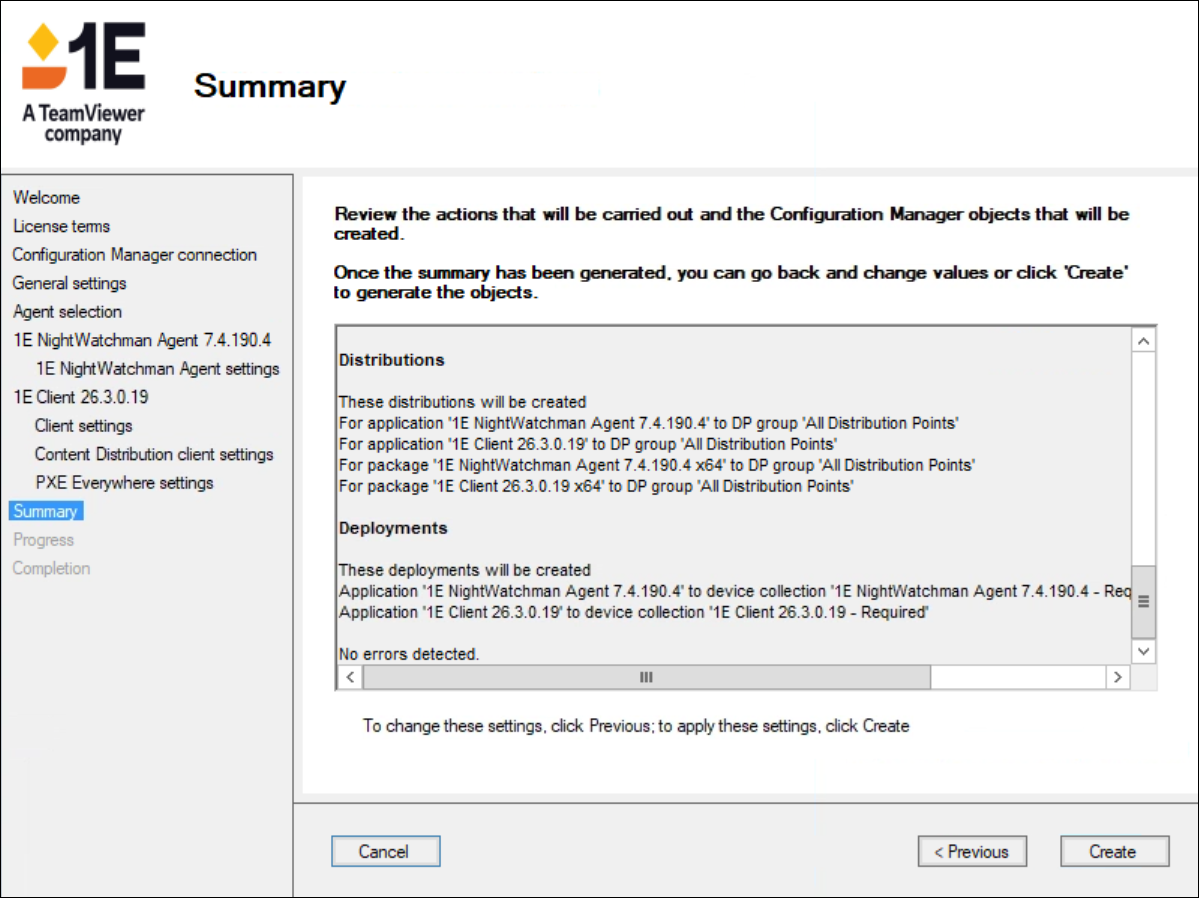This screenshot has width=1199, height=898.
Task: Open the General settings step
Action: tap(70, 283)
